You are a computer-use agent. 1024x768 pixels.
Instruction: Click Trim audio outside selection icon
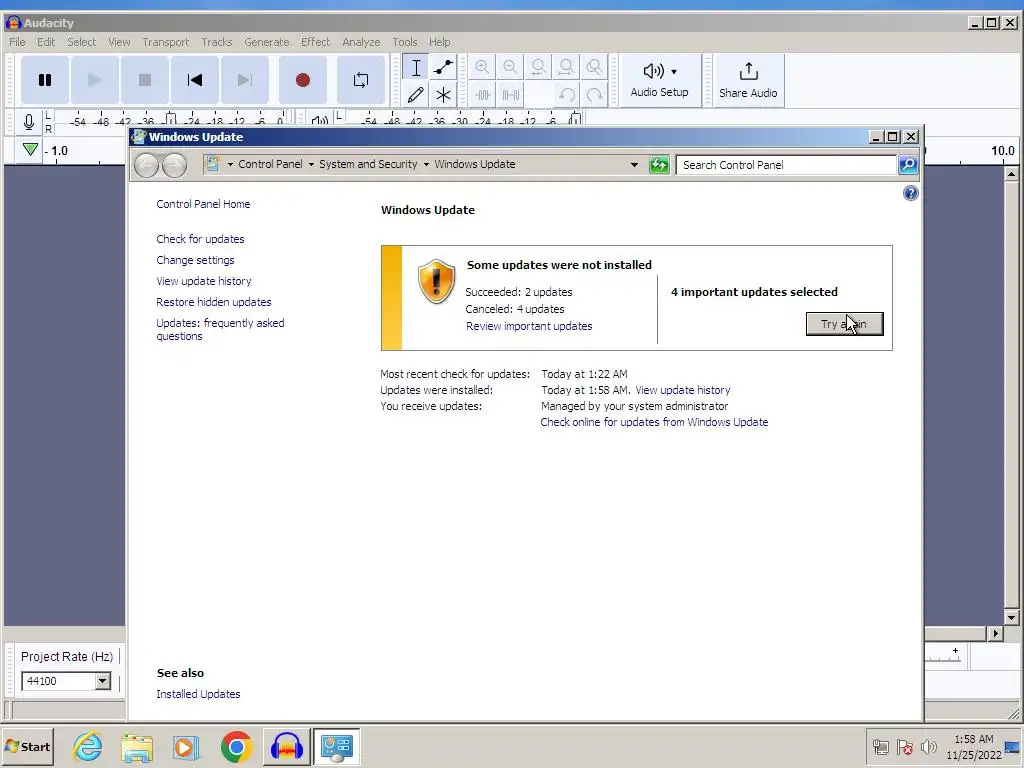[482, 95]
